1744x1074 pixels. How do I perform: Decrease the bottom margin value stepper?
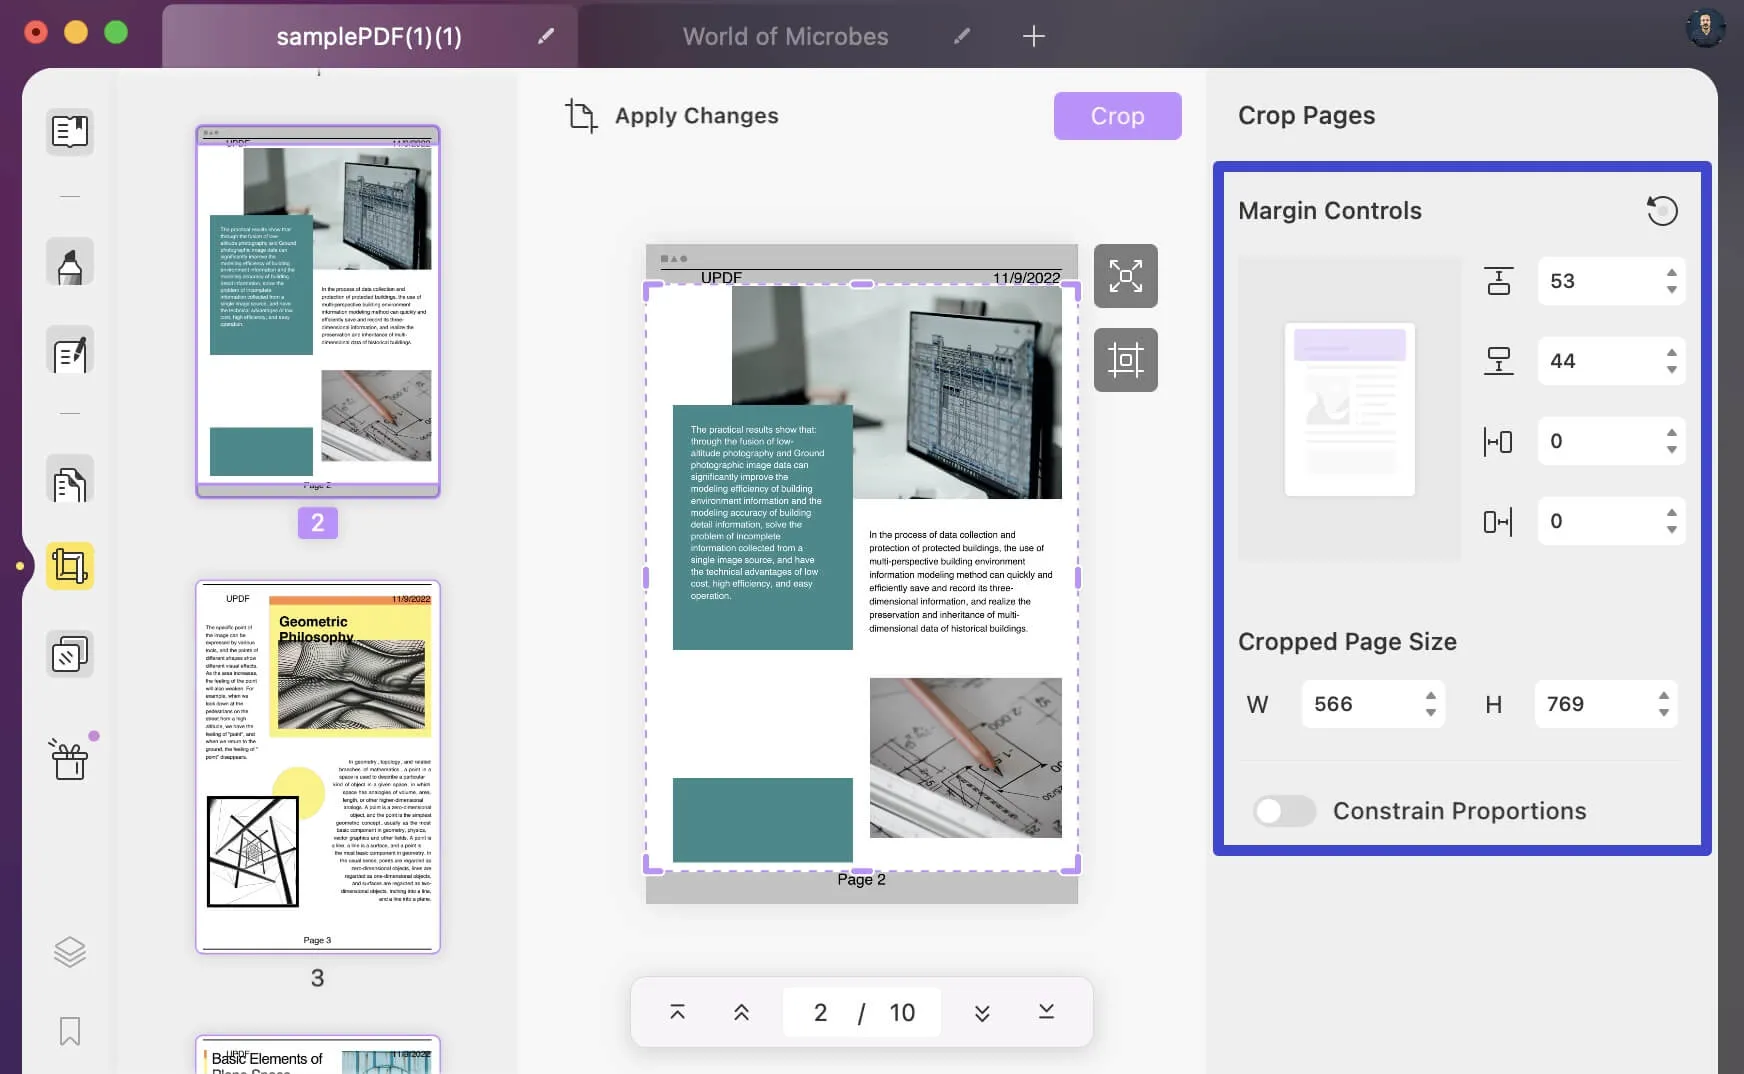[x=1669, y=369]
